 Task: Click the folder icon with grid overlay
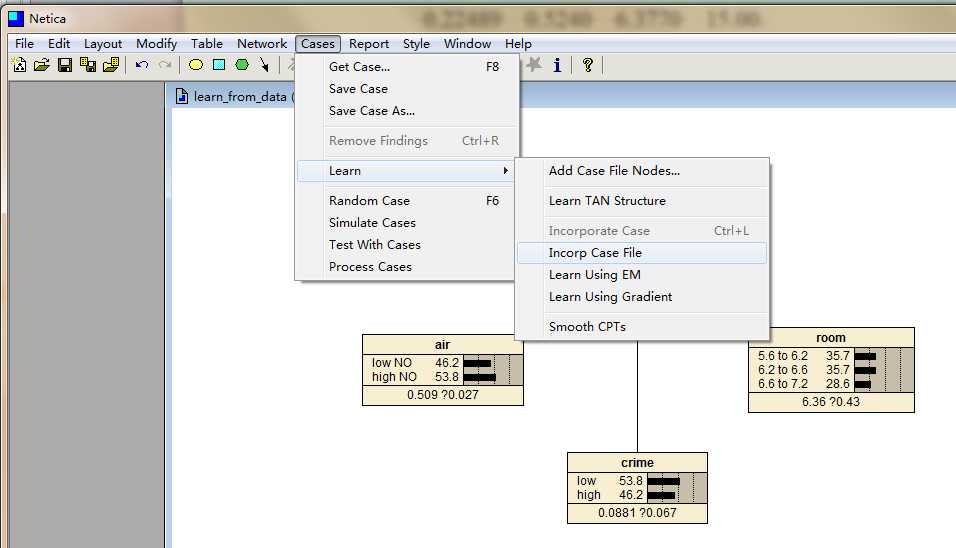(x=111, y=65)
